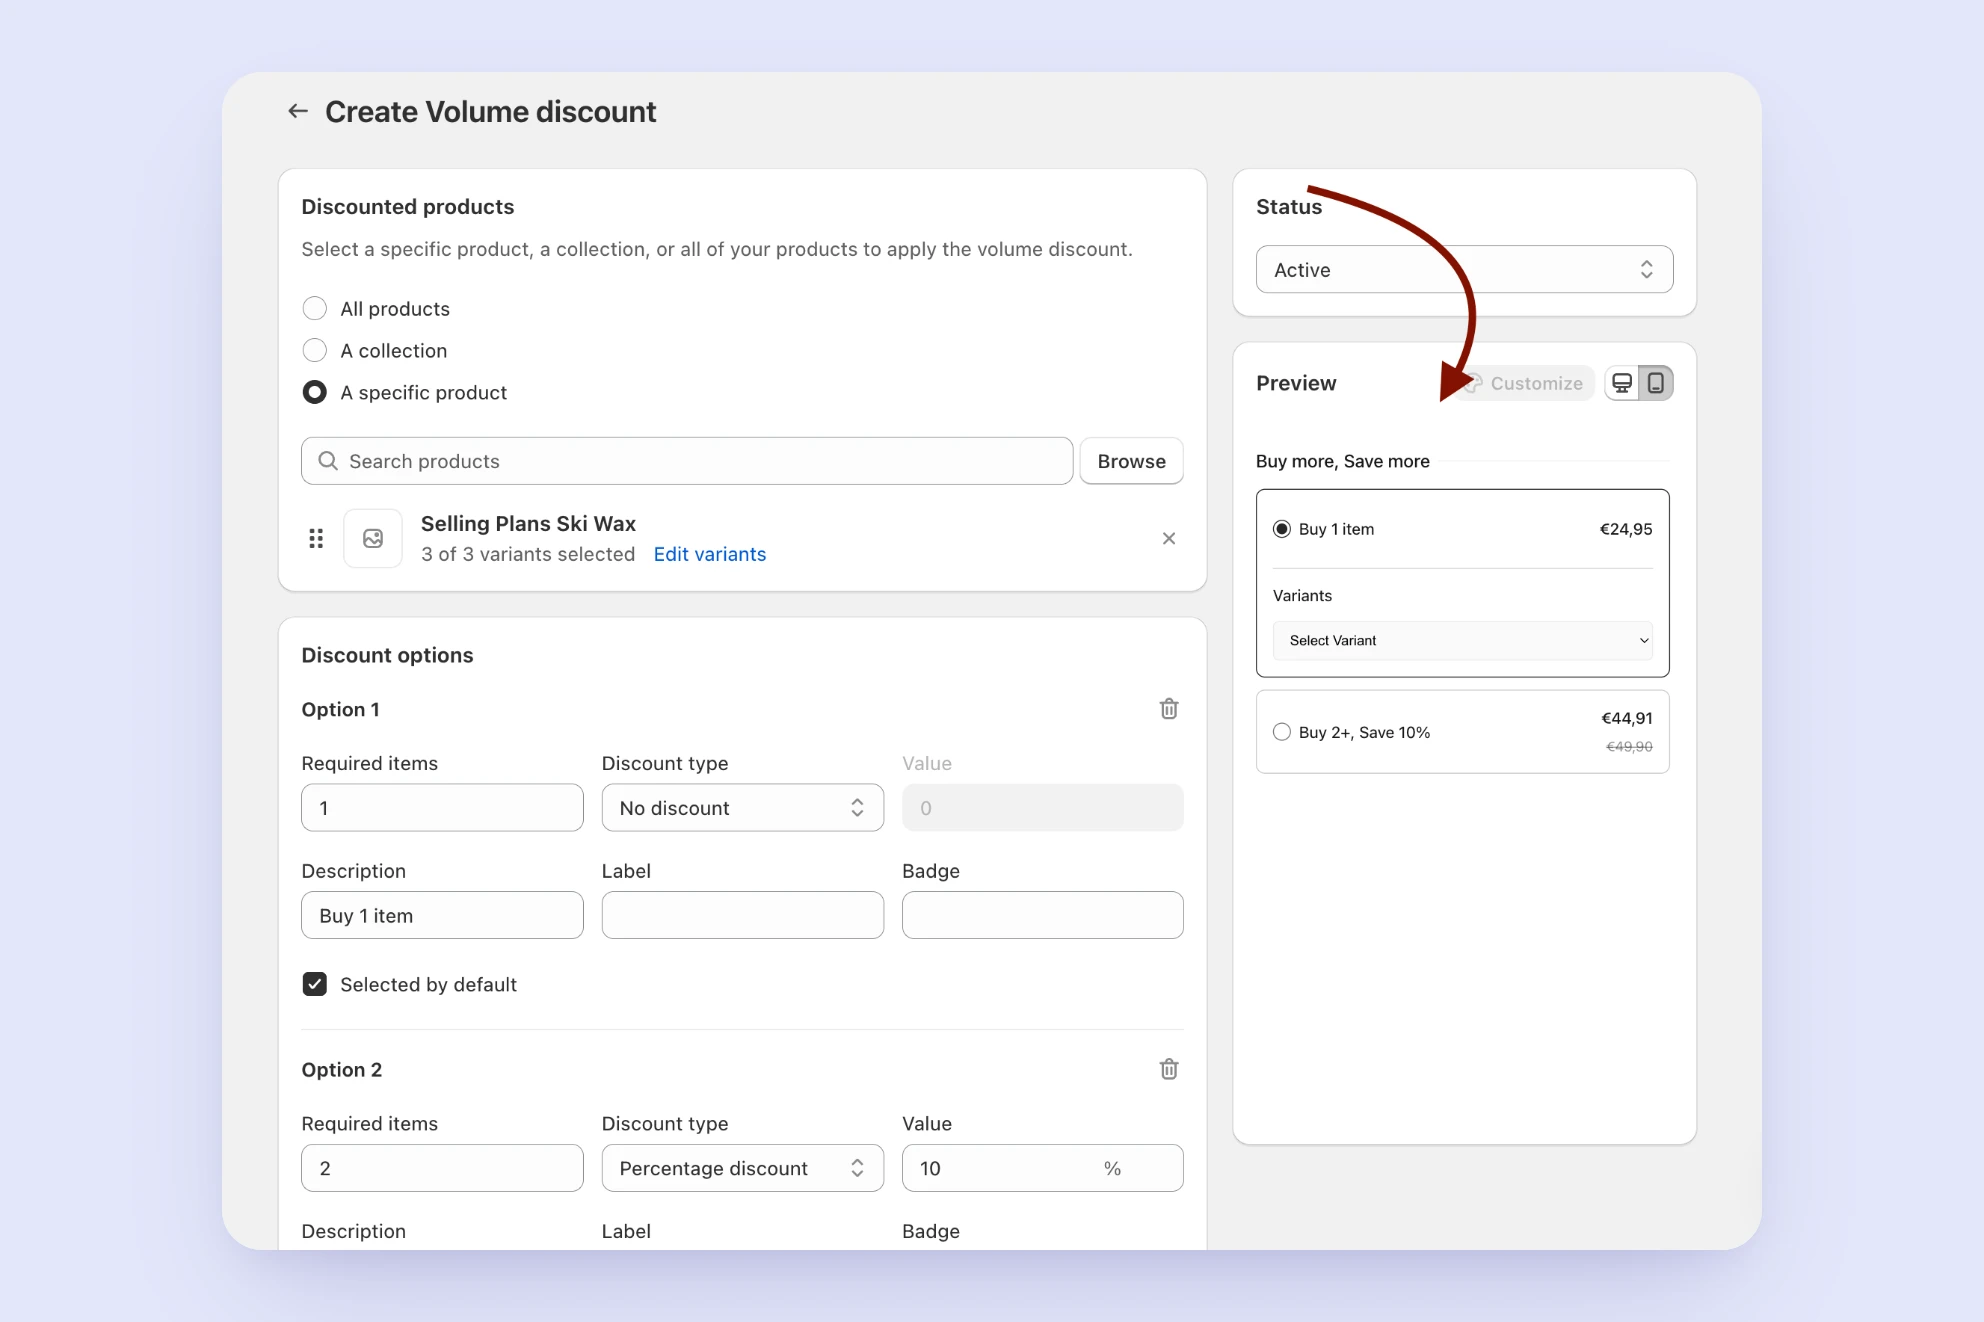Click the Browse button

tap(1132, 461)
